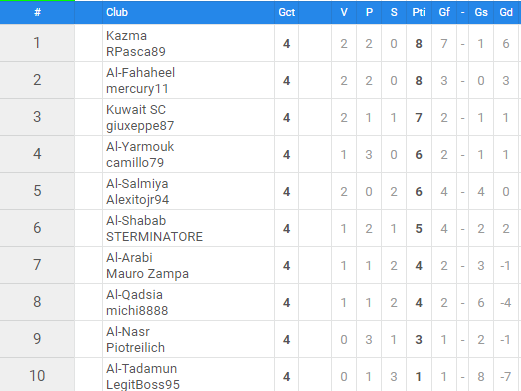Click the # ranking column header
521x391 pixels.
(x=37, y=12)
